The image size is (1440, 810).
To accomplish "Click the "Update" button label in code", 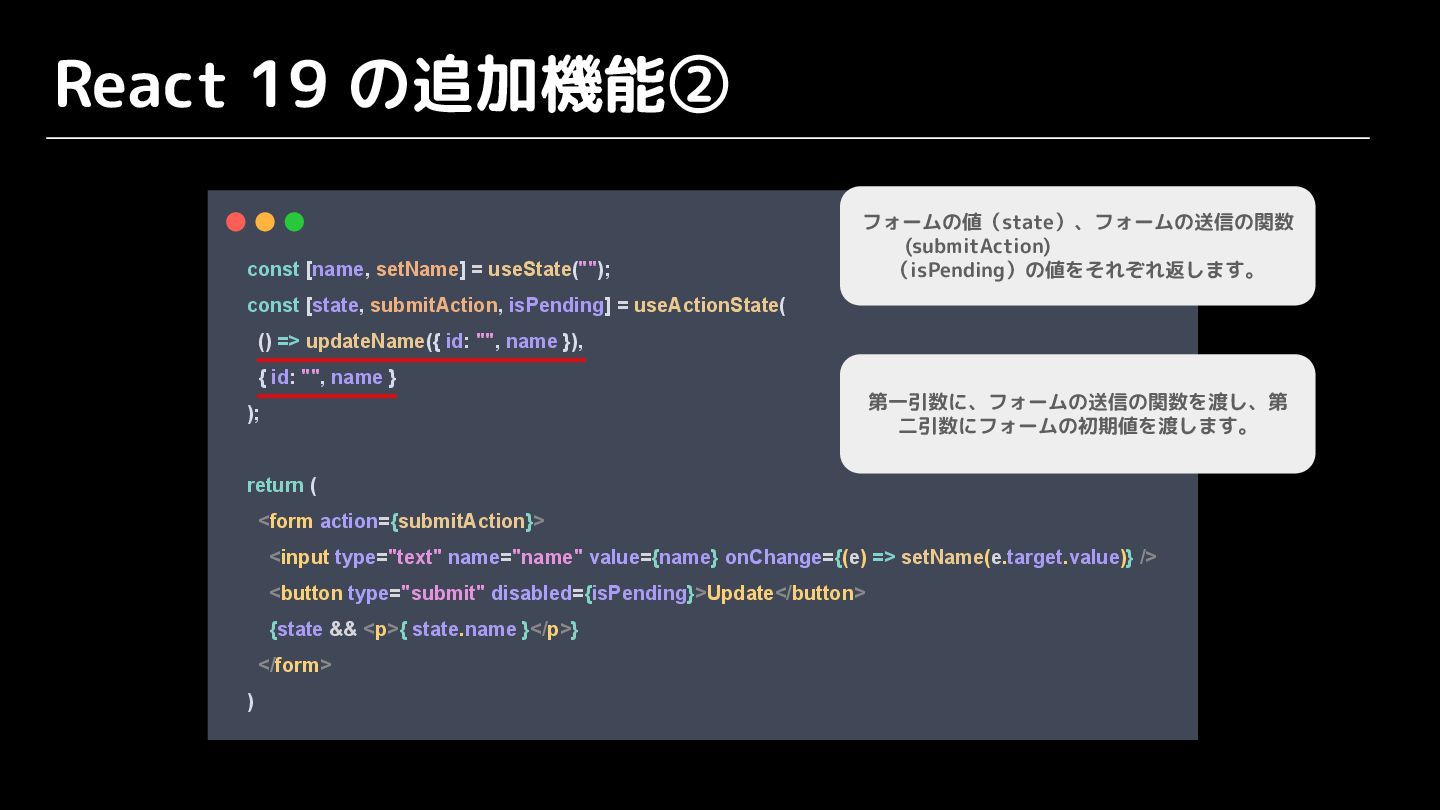I will point(740,593).
